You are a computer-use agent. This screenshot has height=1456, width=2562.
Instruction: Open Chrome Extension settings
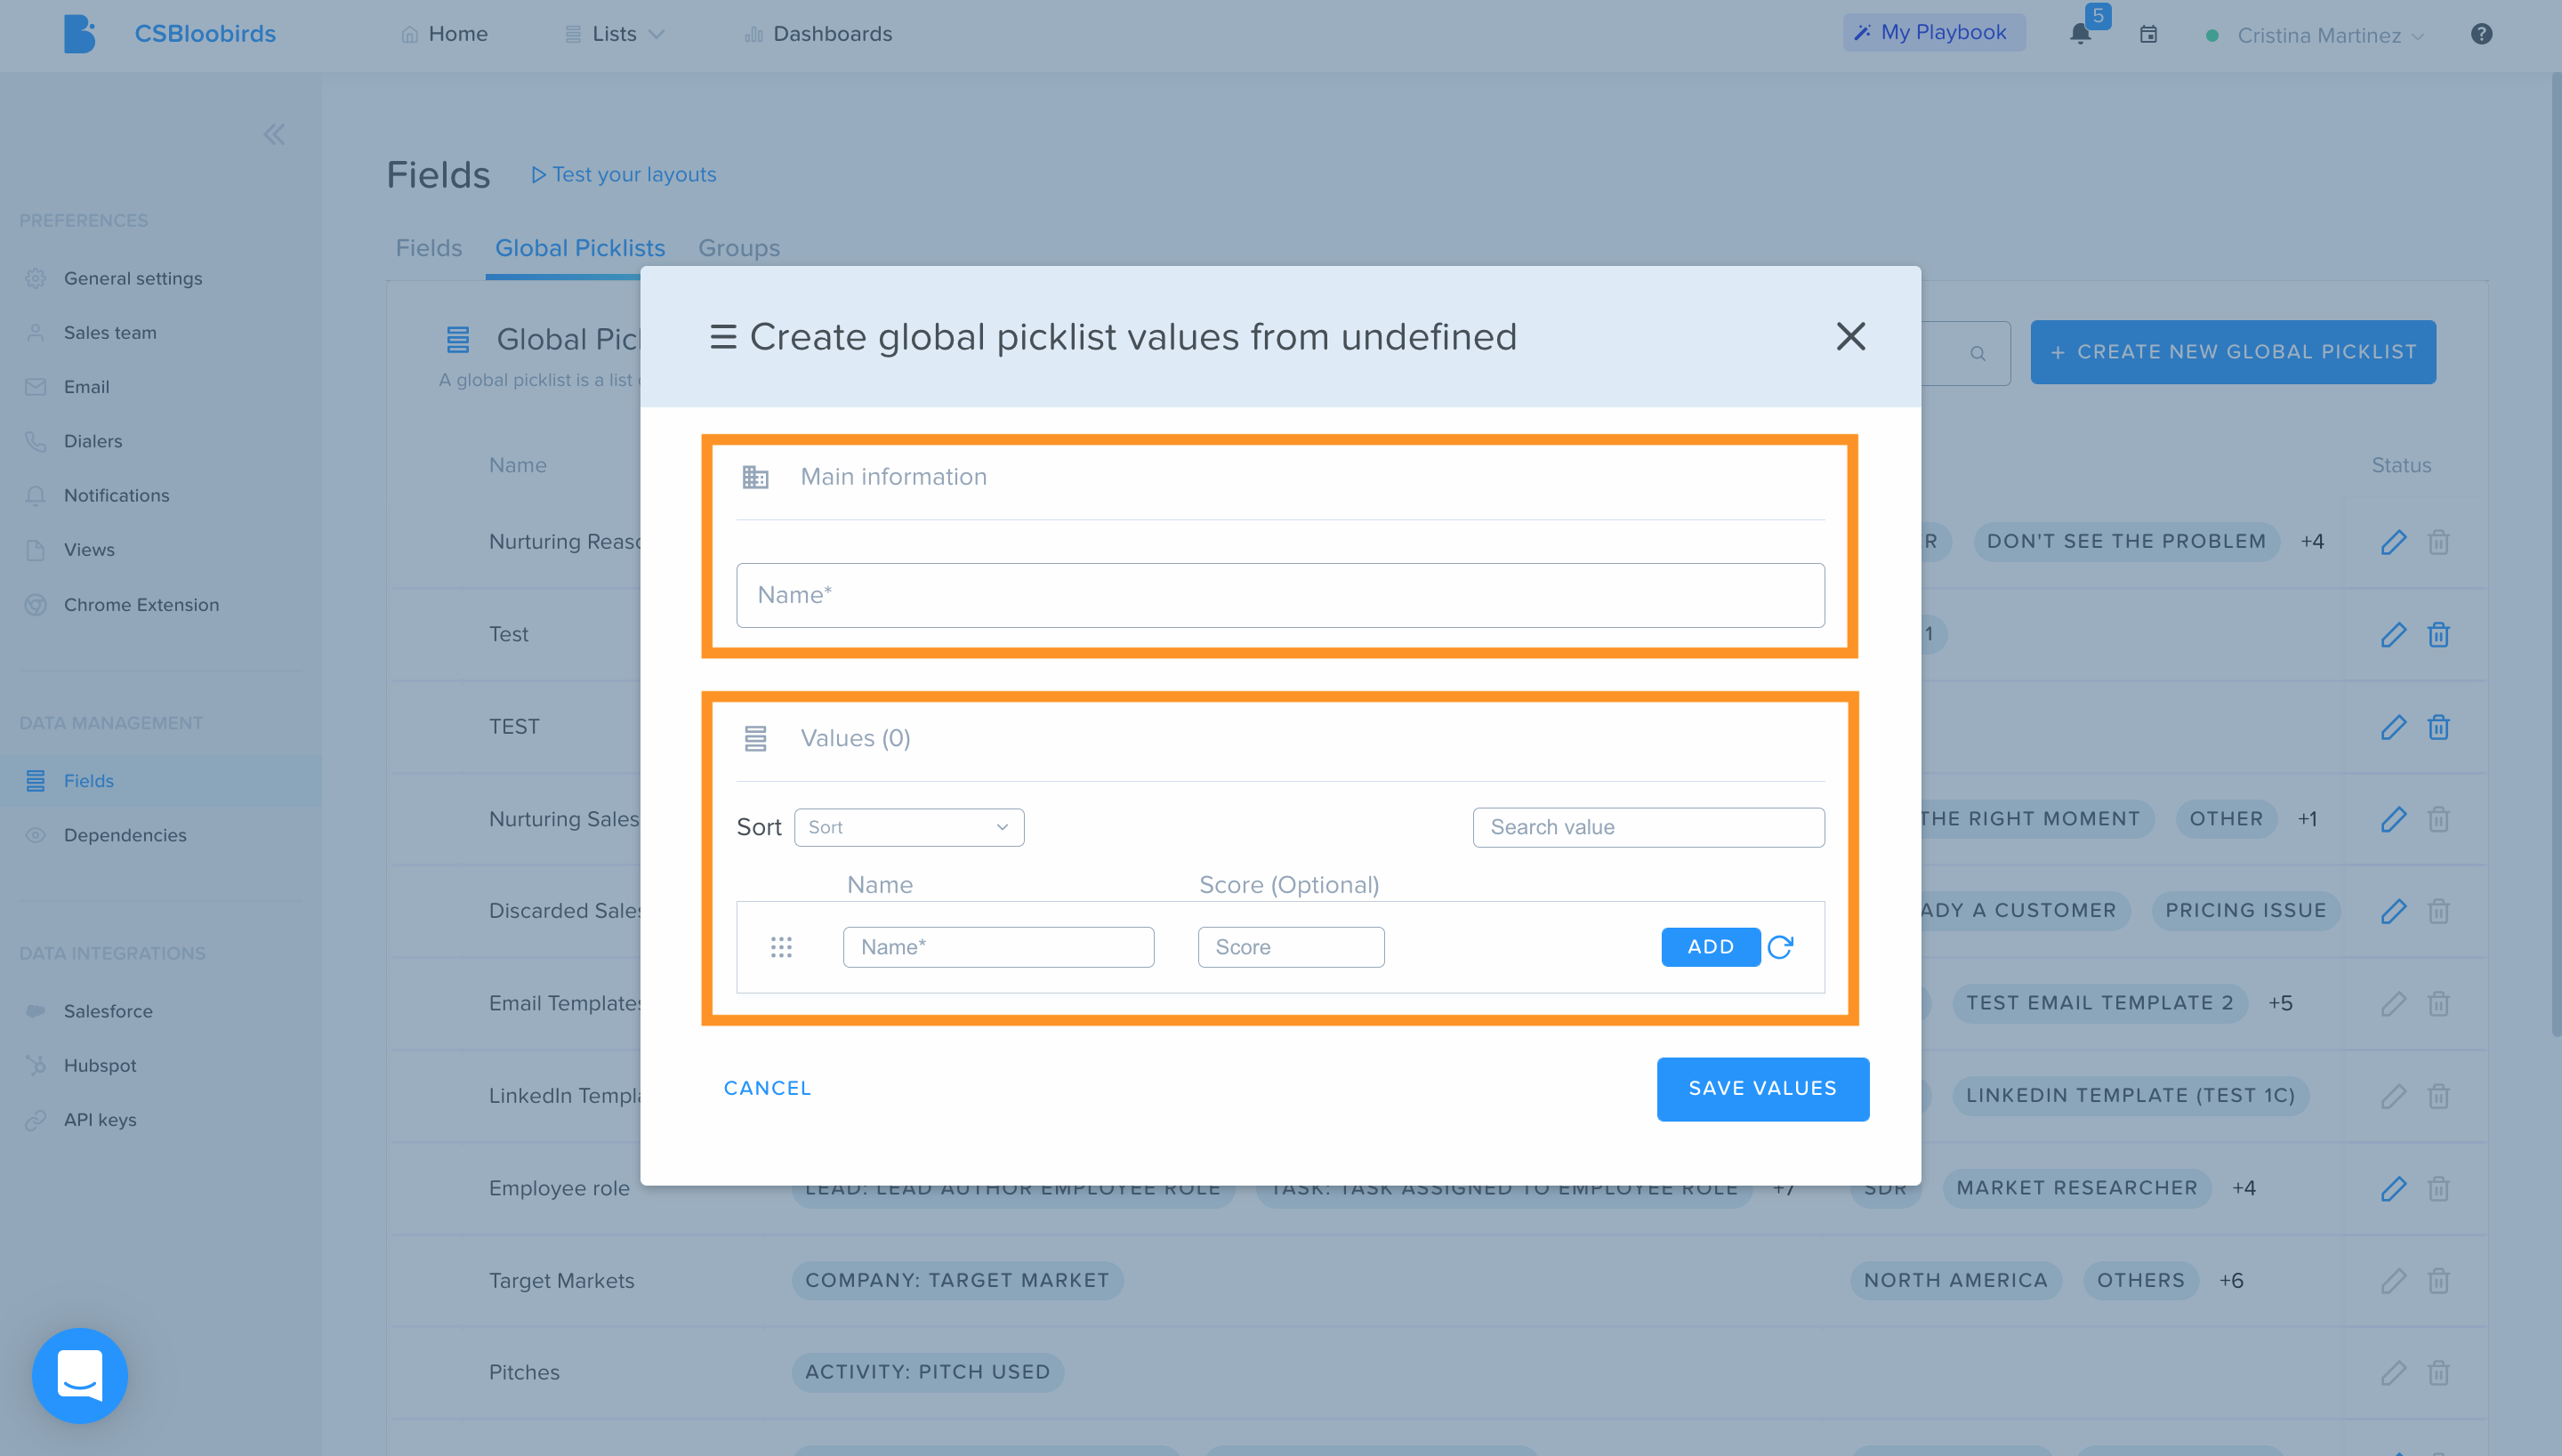(140, 604)
